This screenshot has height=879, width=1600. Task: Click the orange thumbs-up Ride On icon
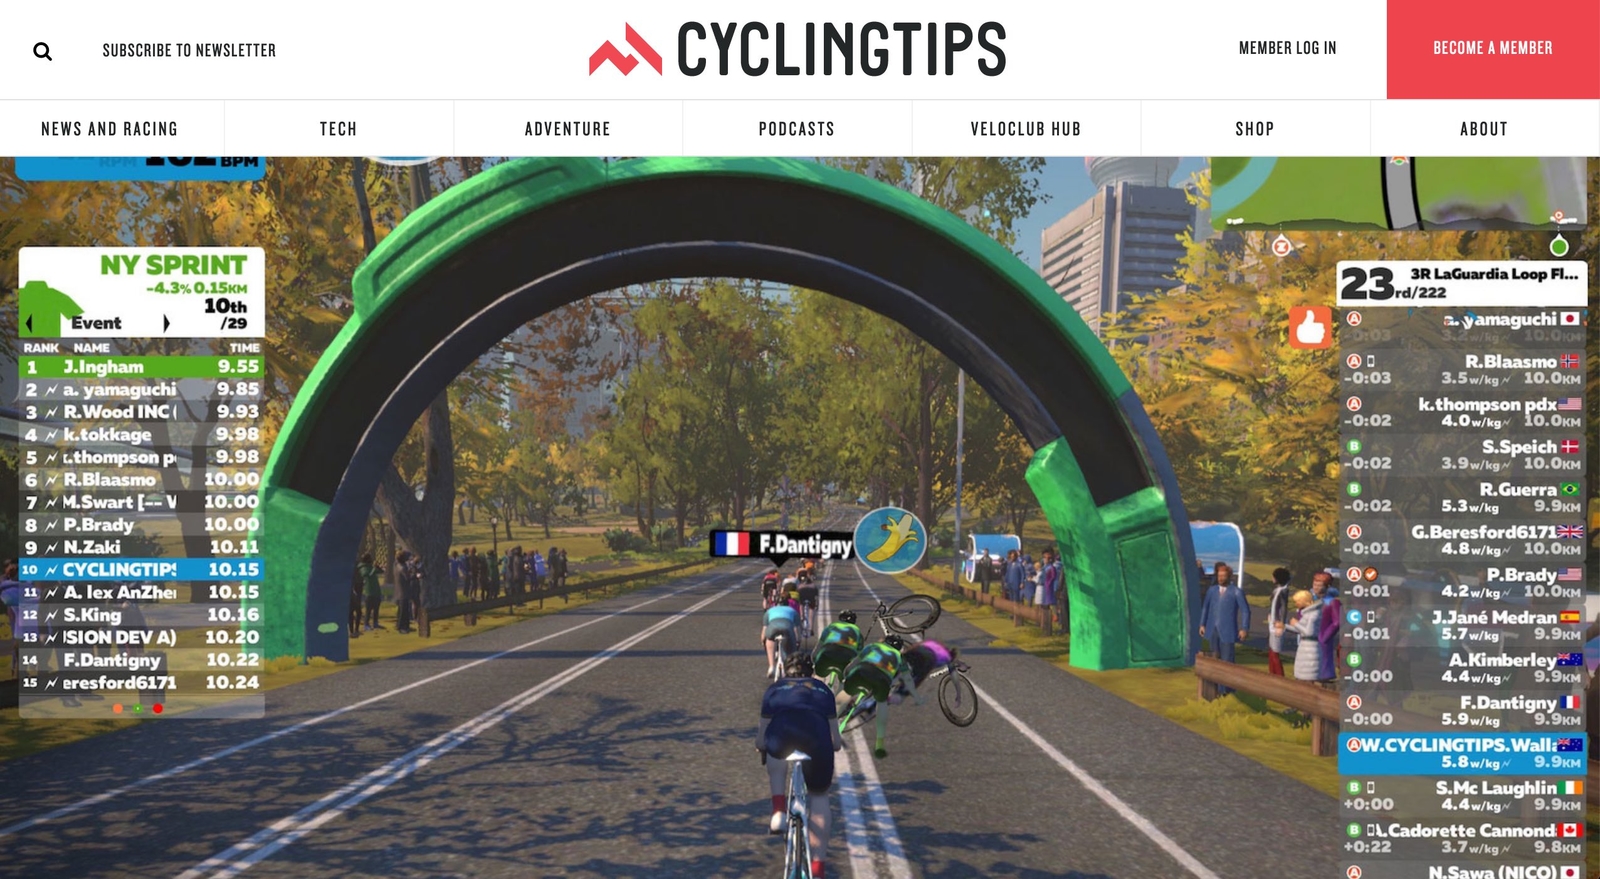pyautogui.click(x=1310, y=326)
